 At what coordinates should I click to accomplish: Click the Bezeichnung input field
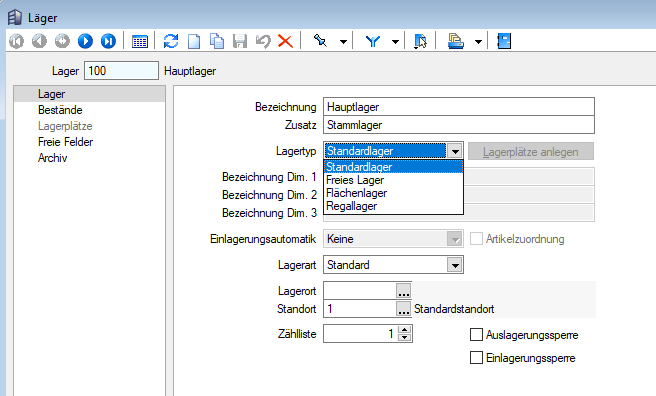point(459,107)
